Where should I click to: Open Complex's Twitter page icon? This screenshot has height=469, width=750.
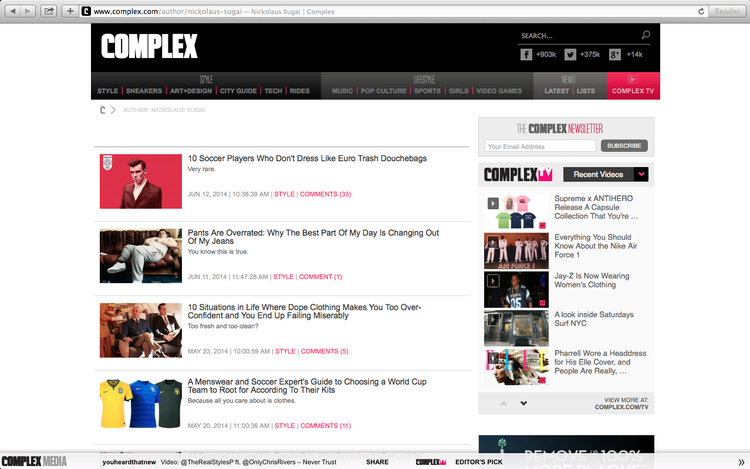(x=570, y=55)
